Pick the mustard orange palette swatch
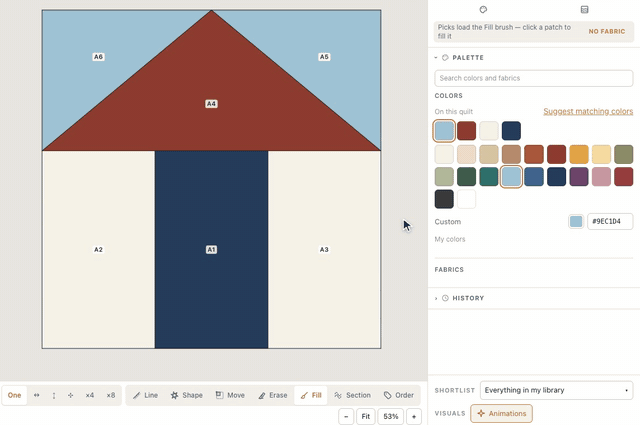Viewport: 640px width, 425px height. (x=579, y=154)
